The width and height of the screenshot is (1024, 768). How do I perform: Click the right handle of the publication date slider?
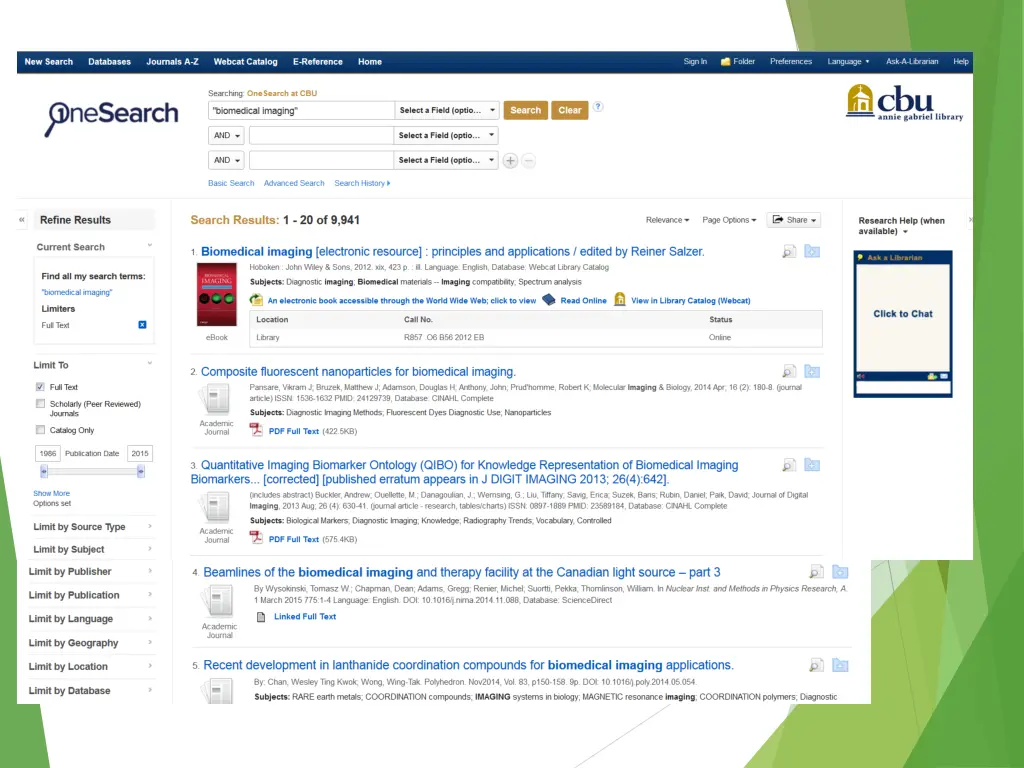[x=140, y=471]
